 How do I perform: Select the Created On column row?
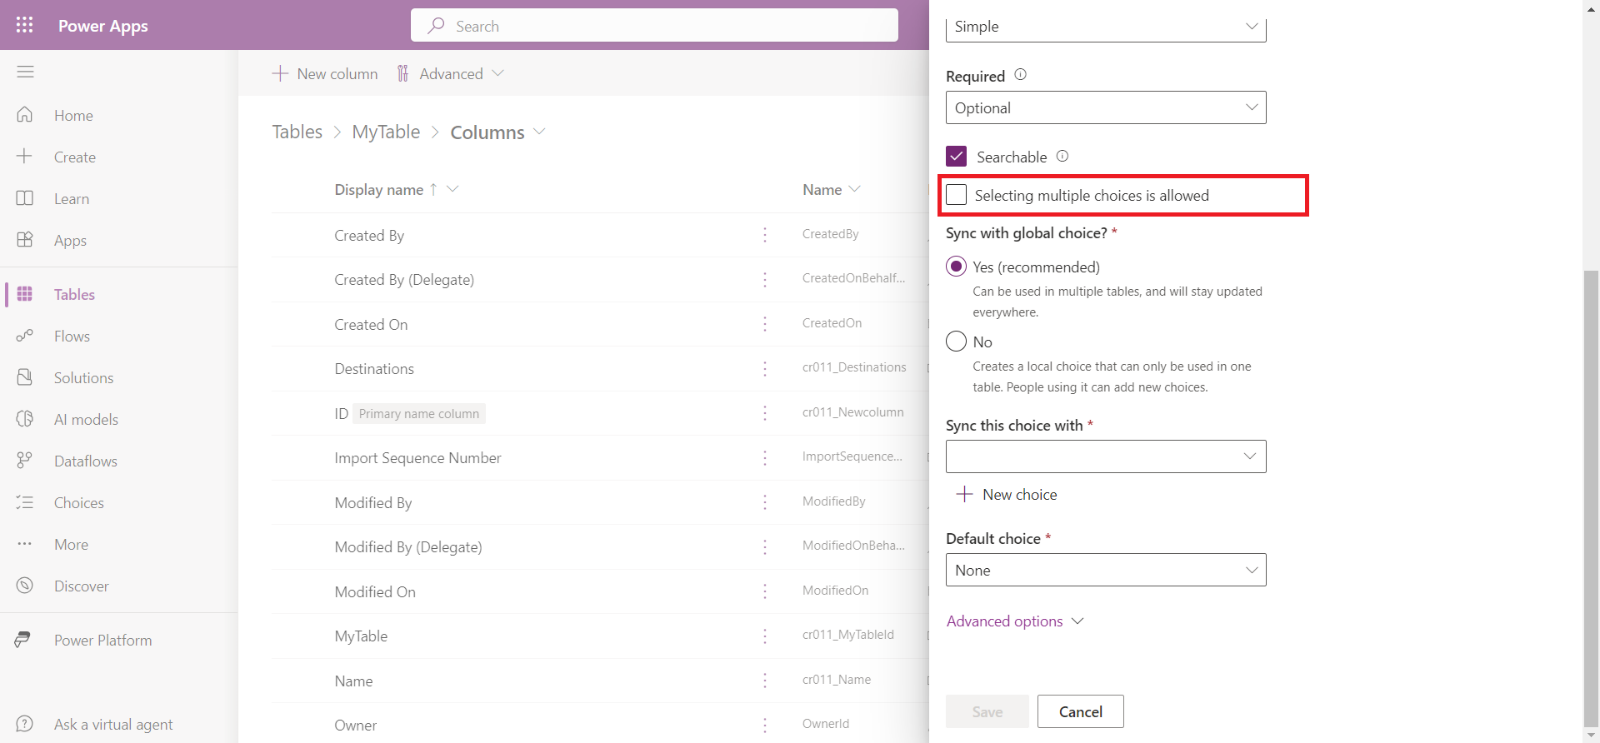click(x=600, y=324)
